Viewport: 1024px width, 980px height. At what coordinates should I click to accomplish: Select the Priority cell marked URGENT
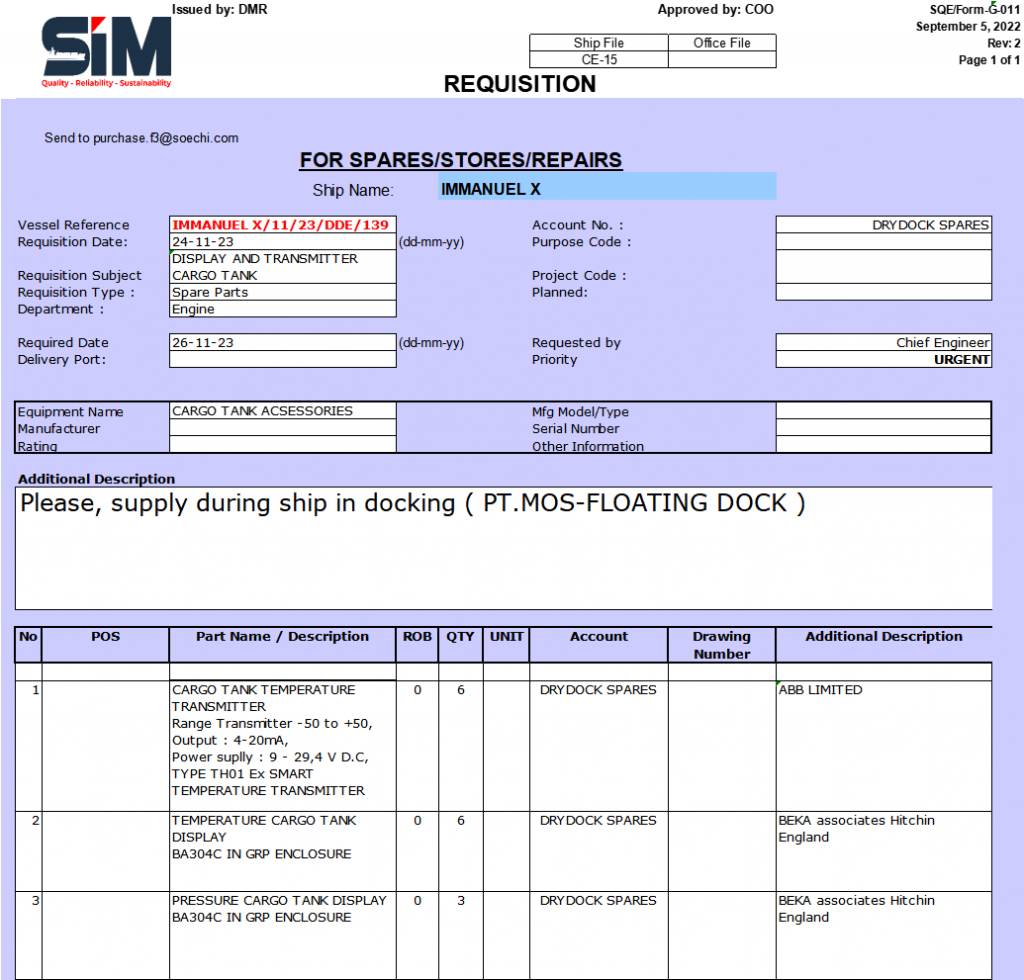tap(883, 360)
